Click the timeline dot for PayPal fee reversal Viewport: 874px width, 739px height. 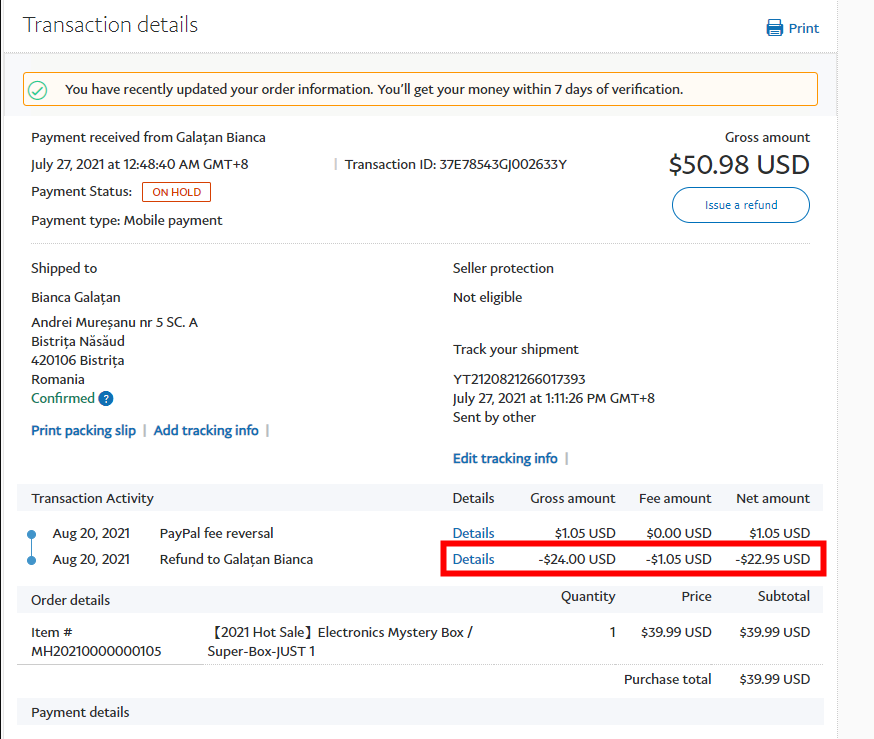(x=32, y=534)
